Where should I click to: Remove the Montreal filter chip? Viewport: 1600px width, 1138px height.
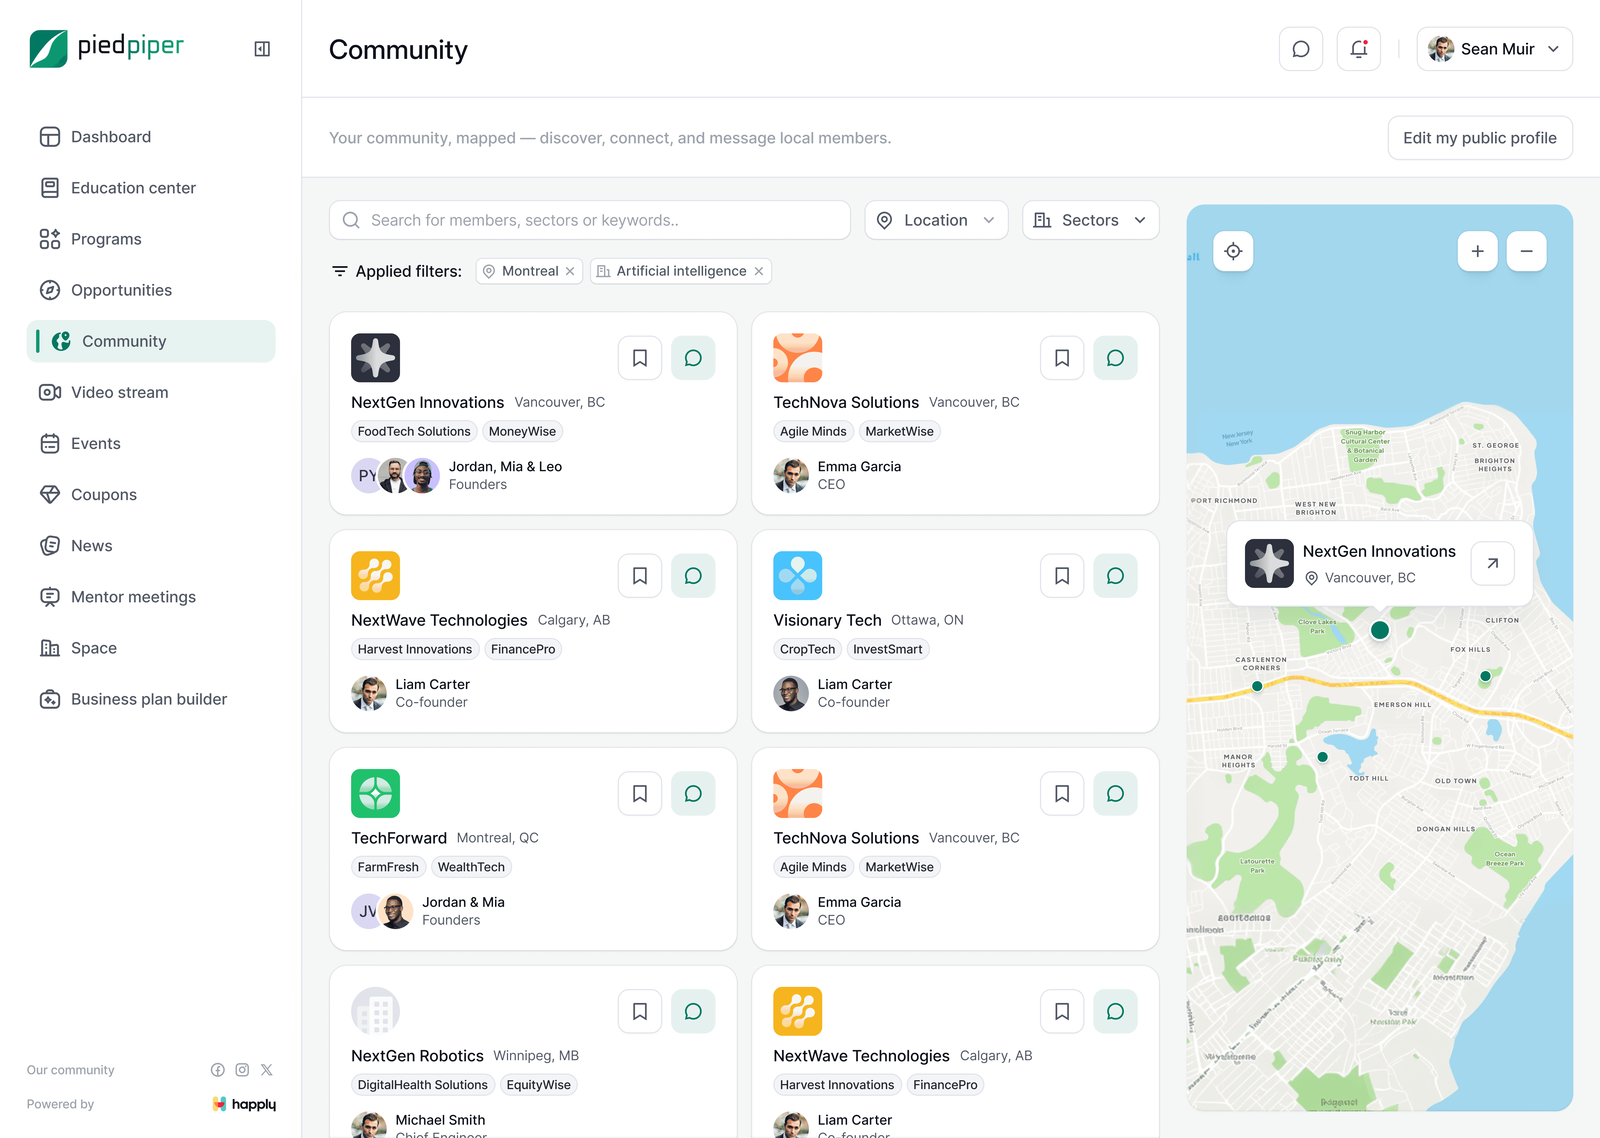tap(570, 271)
